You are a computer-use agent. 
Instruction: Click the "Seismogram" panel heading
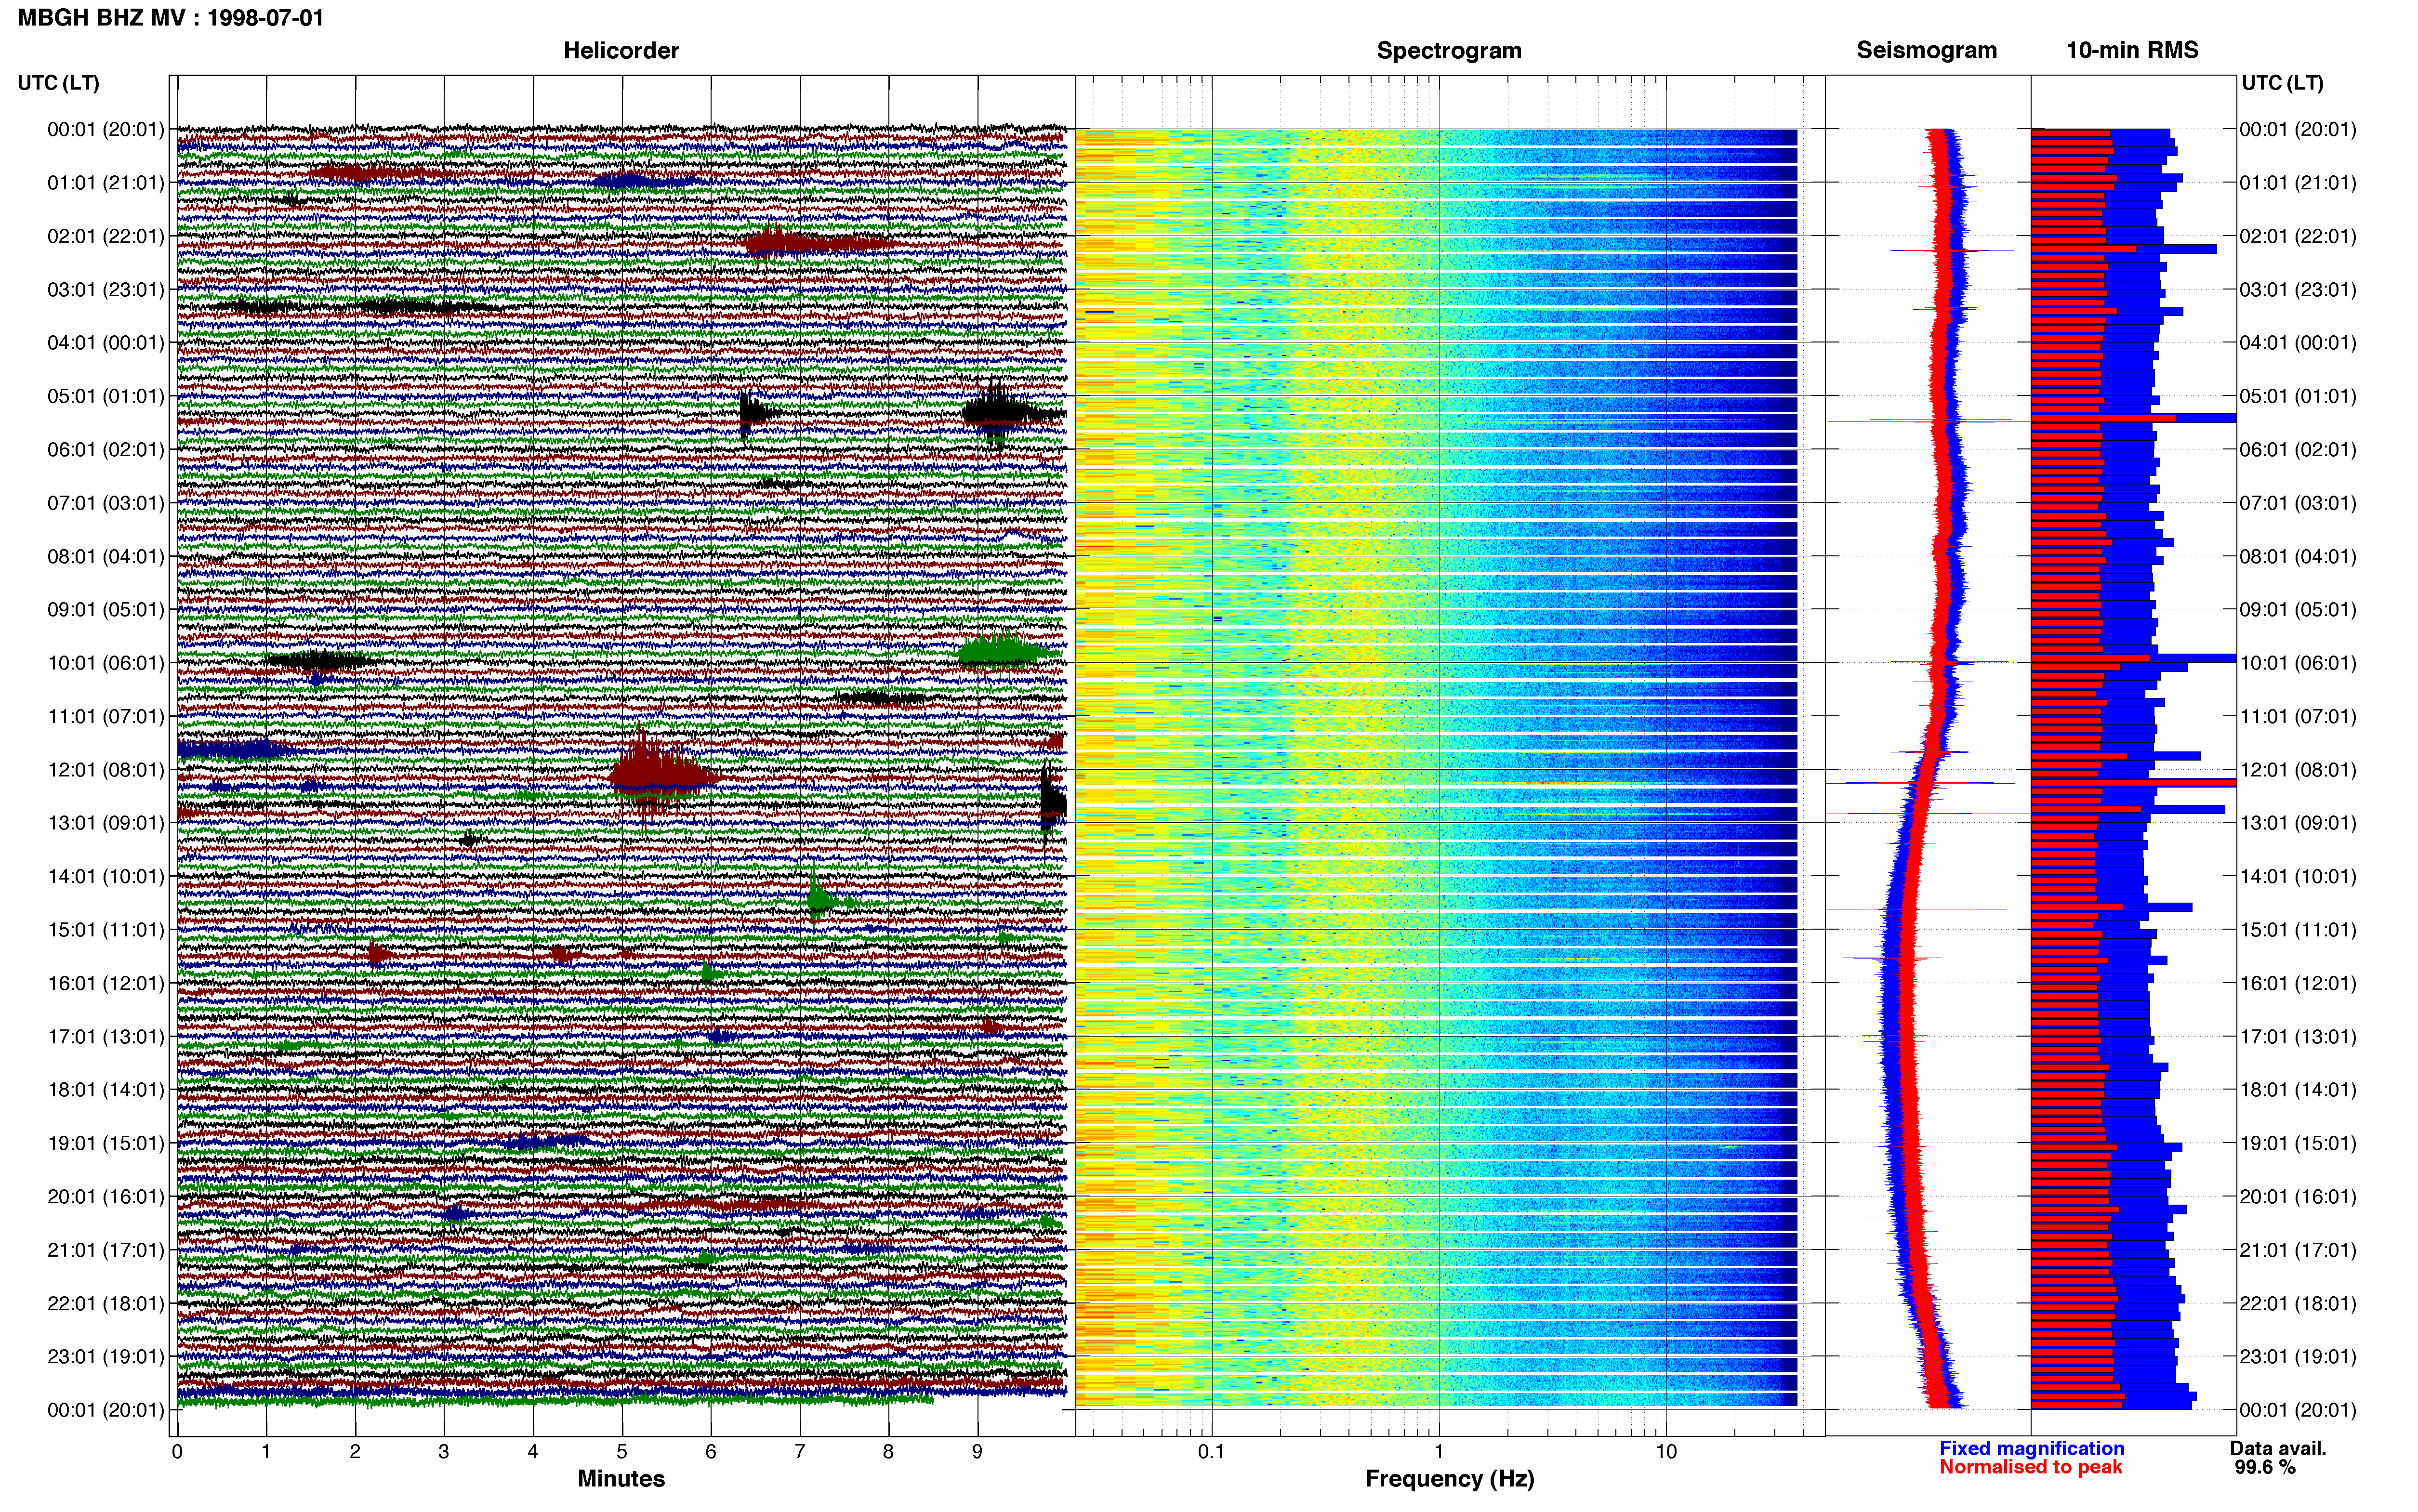click(x=1926, y=50)
